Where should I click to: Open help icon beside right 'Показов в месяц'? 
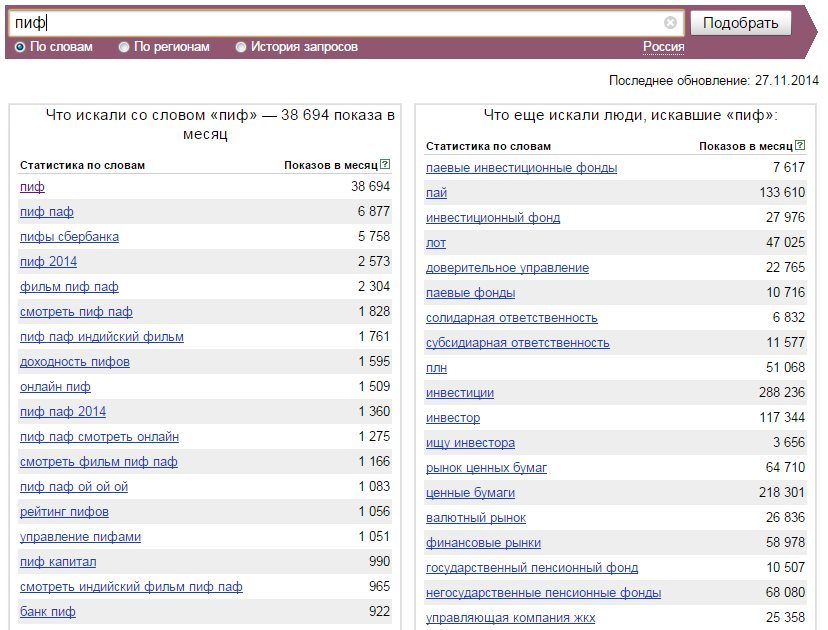800,145
